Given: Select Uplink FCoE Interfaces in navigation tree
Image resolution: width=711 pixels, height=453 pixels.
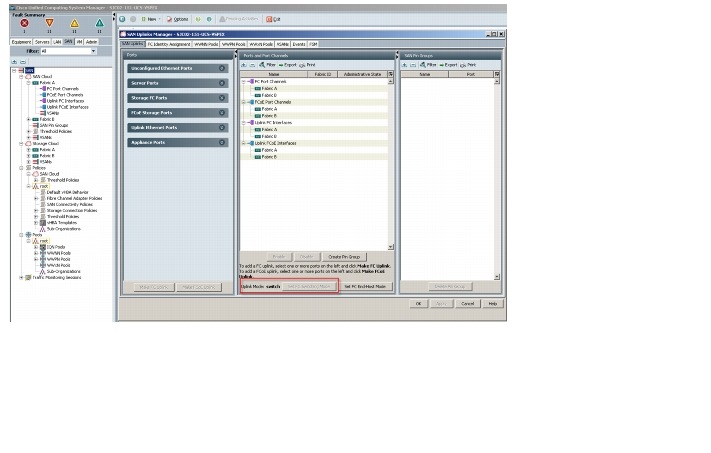Looking at the screenshot, I should [x=68, y=107].
